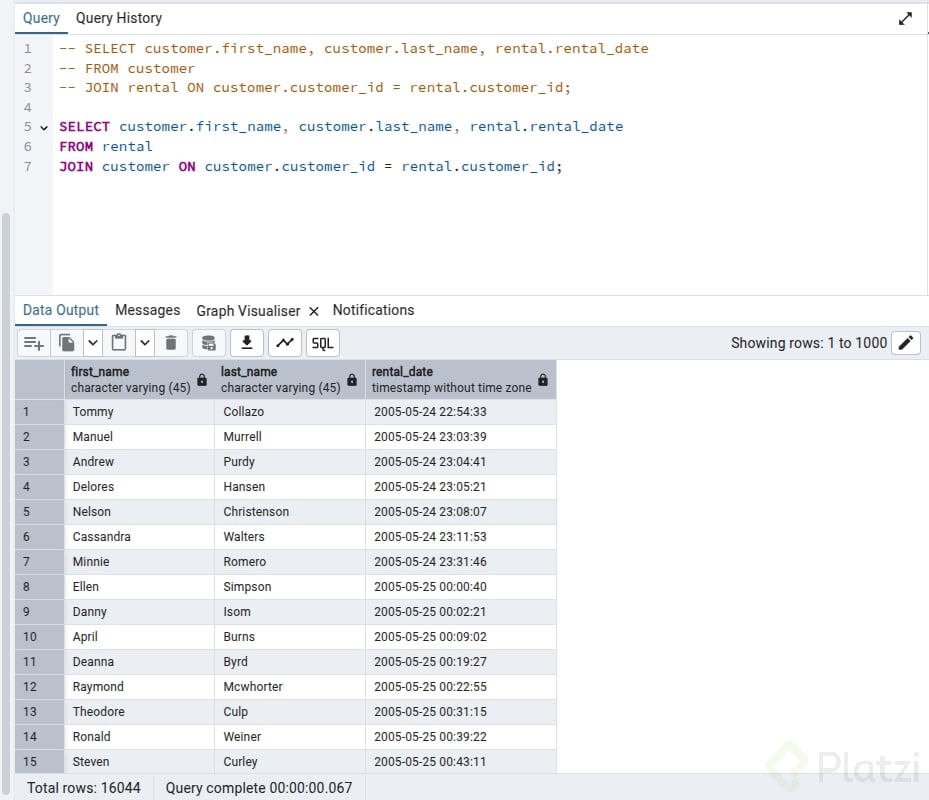
Task: Open the copy options dropdown arrow
Action: [92, 343]
